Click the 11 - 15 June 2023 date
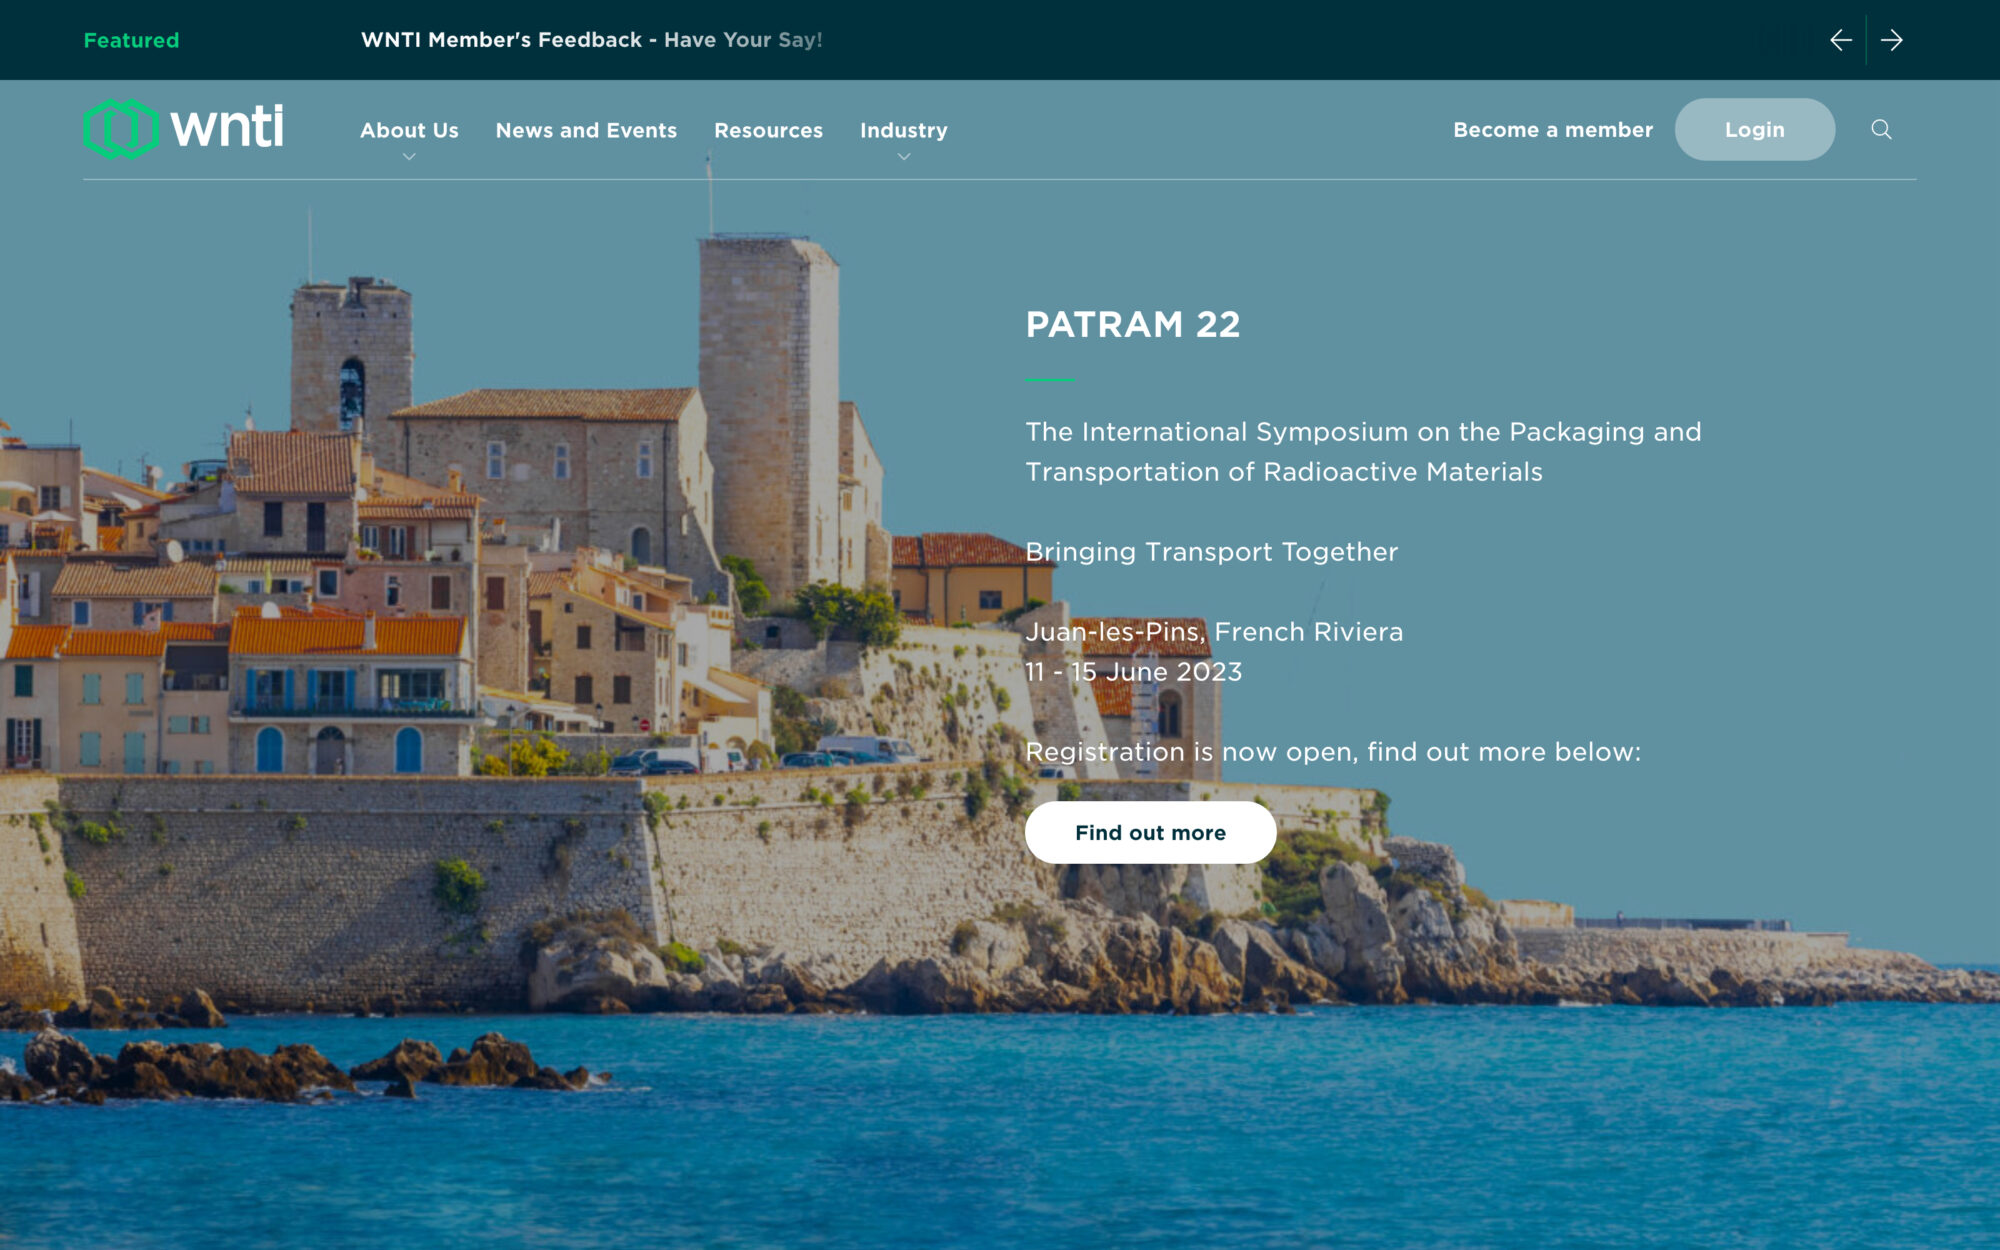The width and height of the screenshot is (2000, 1250). point(1133,672)
